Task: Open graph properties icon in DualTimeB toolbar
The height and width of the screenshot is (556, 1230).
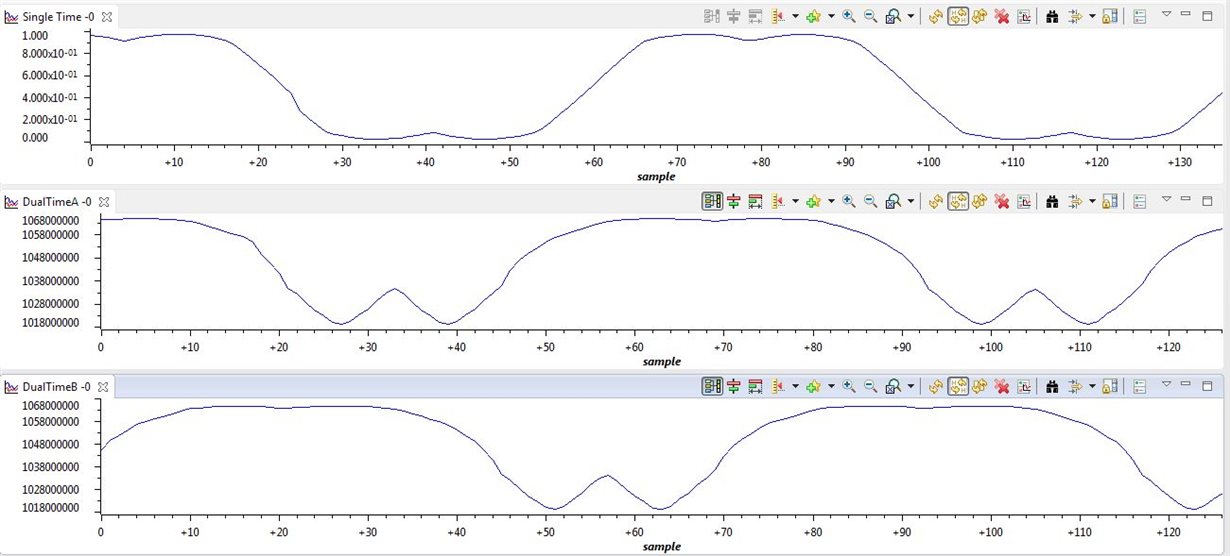Action: coord(1024,385)
